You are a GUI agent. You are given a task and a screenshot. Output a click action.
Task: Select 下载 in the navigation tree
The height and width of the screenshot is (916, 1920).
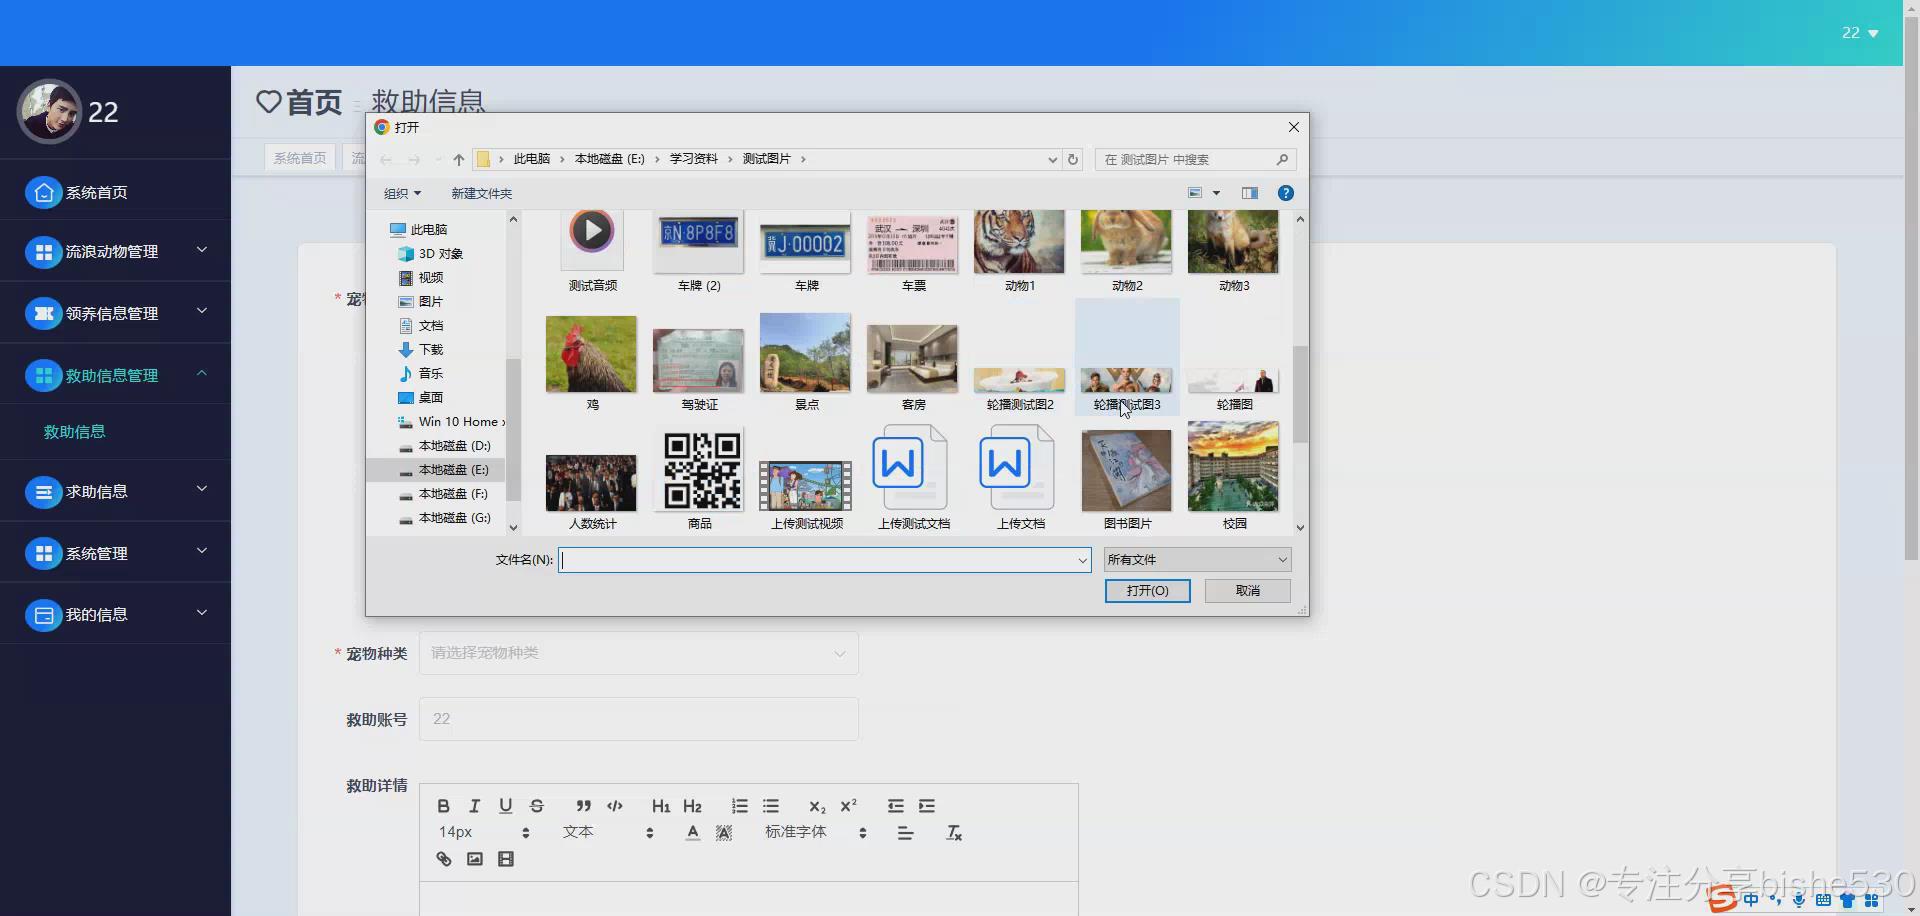430,350
